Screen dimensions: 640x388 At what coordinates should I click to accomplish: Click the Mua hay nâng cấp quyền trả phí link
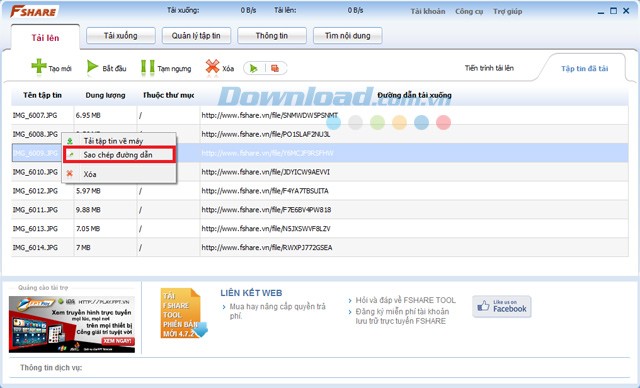[x=278, y=311]
